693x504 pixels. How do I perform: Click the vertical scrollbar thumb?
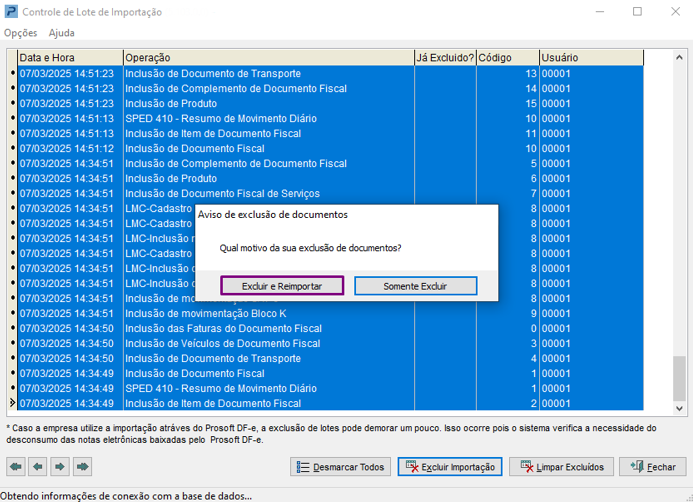[679, 379]
